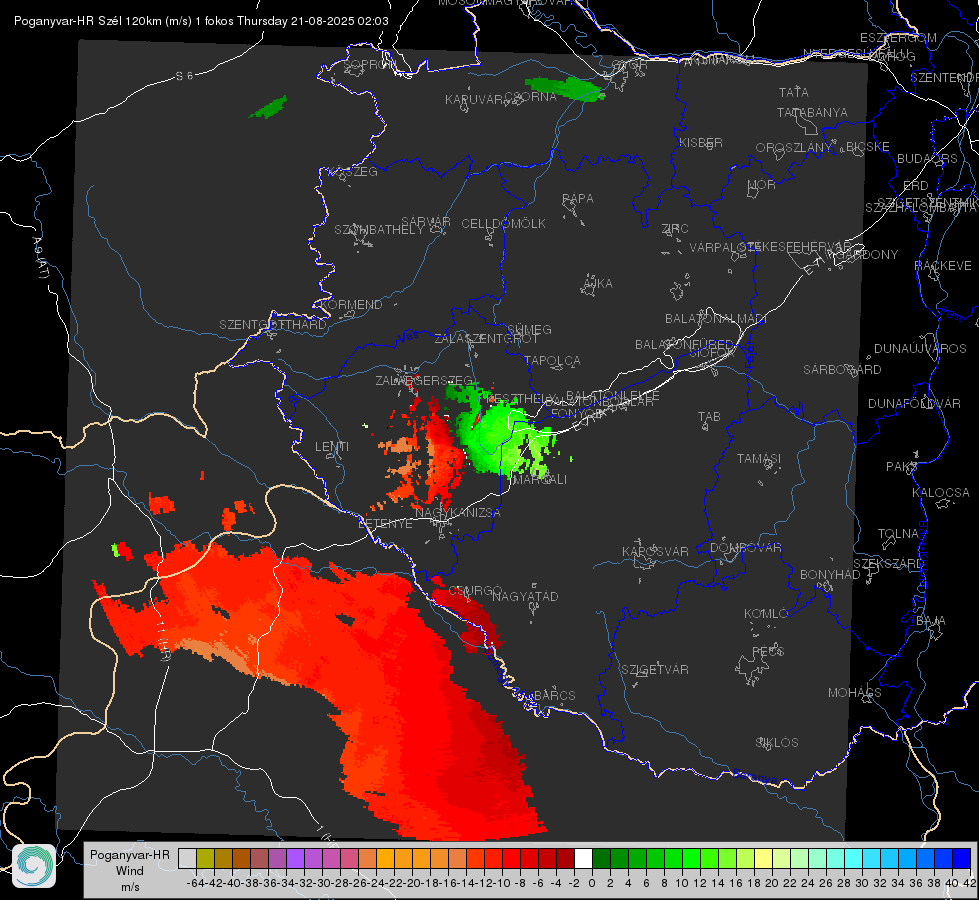Click the RÁCKEVE city label
Image resolution: width=979 pixels, height=900 pixels.
(943, 265)
